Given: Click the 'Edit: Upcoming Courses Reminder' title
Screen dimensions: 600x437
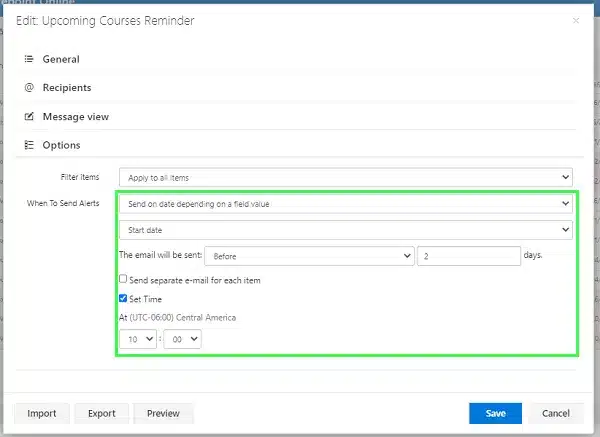Looking at the screenshot, I should click(x=105, y=21).
